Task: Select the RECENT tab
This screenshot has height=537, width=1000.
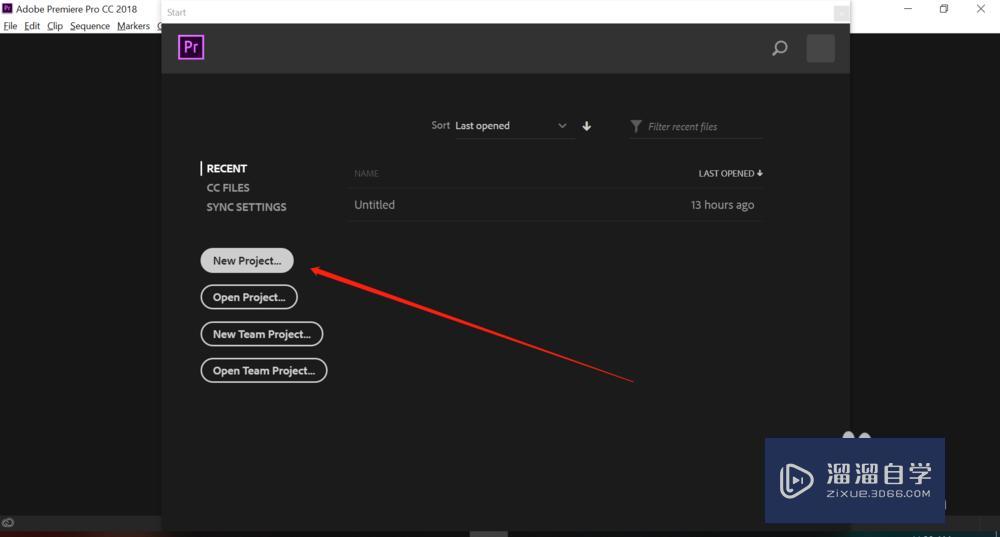Action: pos(226,168)
